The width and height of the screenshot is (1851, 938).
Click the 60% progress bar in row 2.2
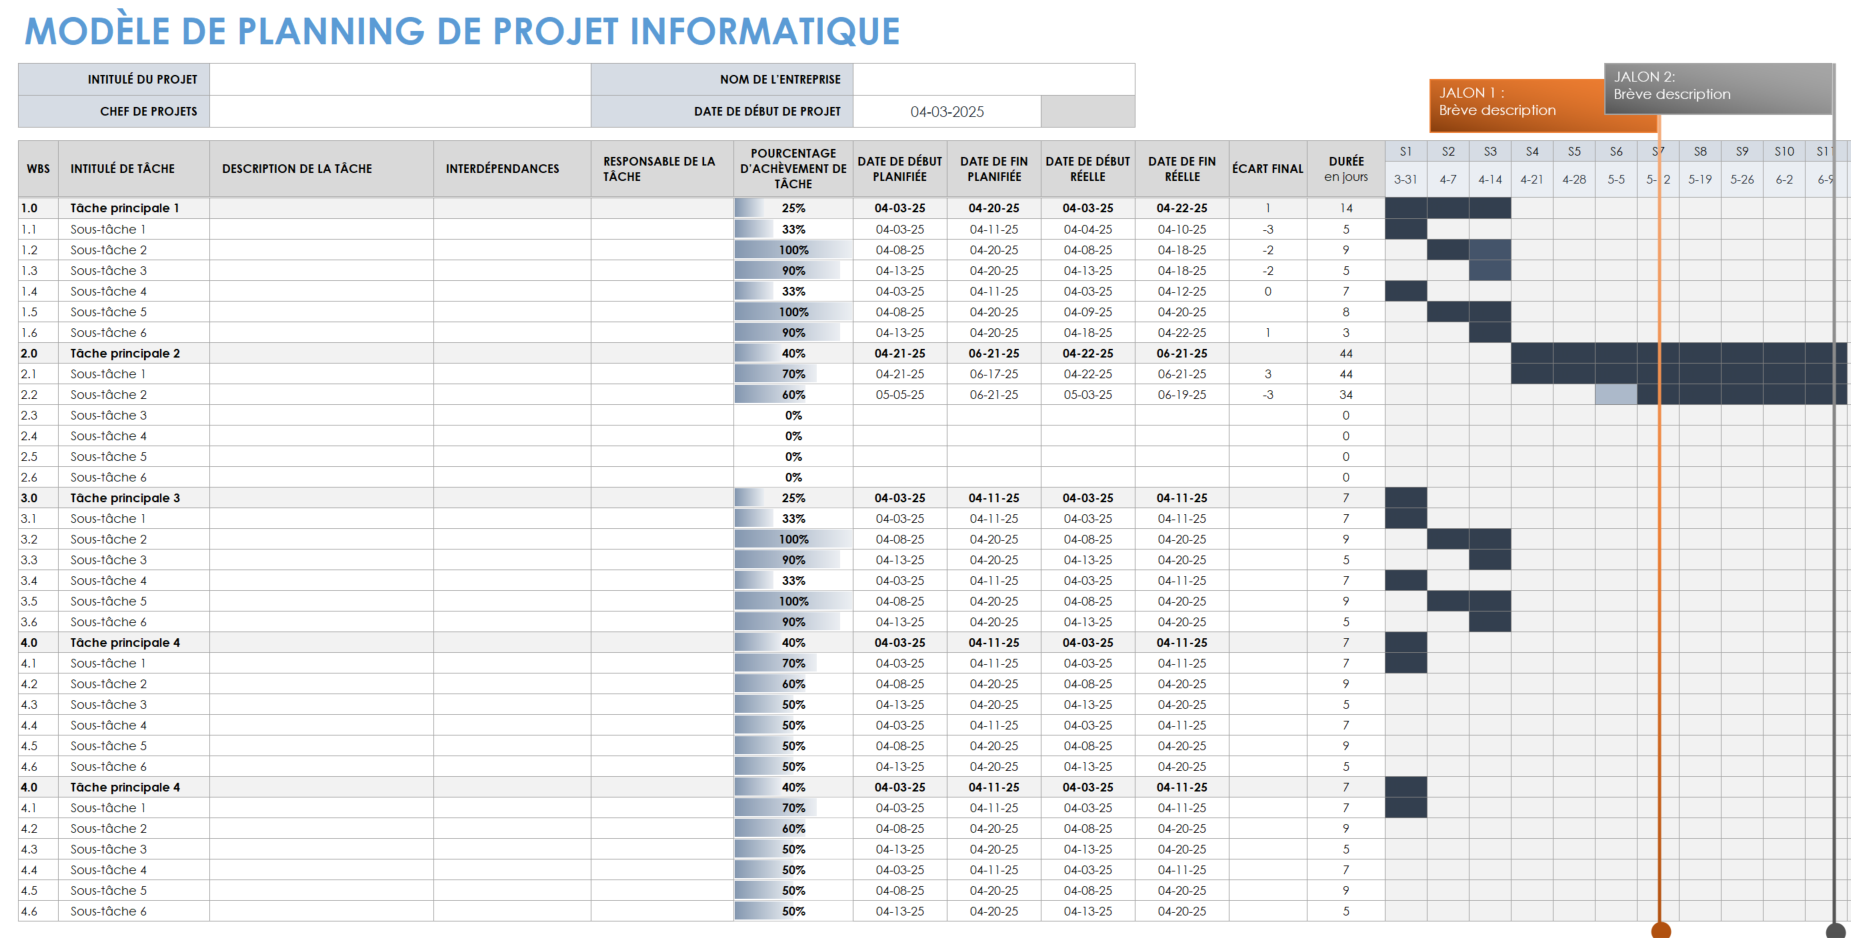(x=793, y=395)
